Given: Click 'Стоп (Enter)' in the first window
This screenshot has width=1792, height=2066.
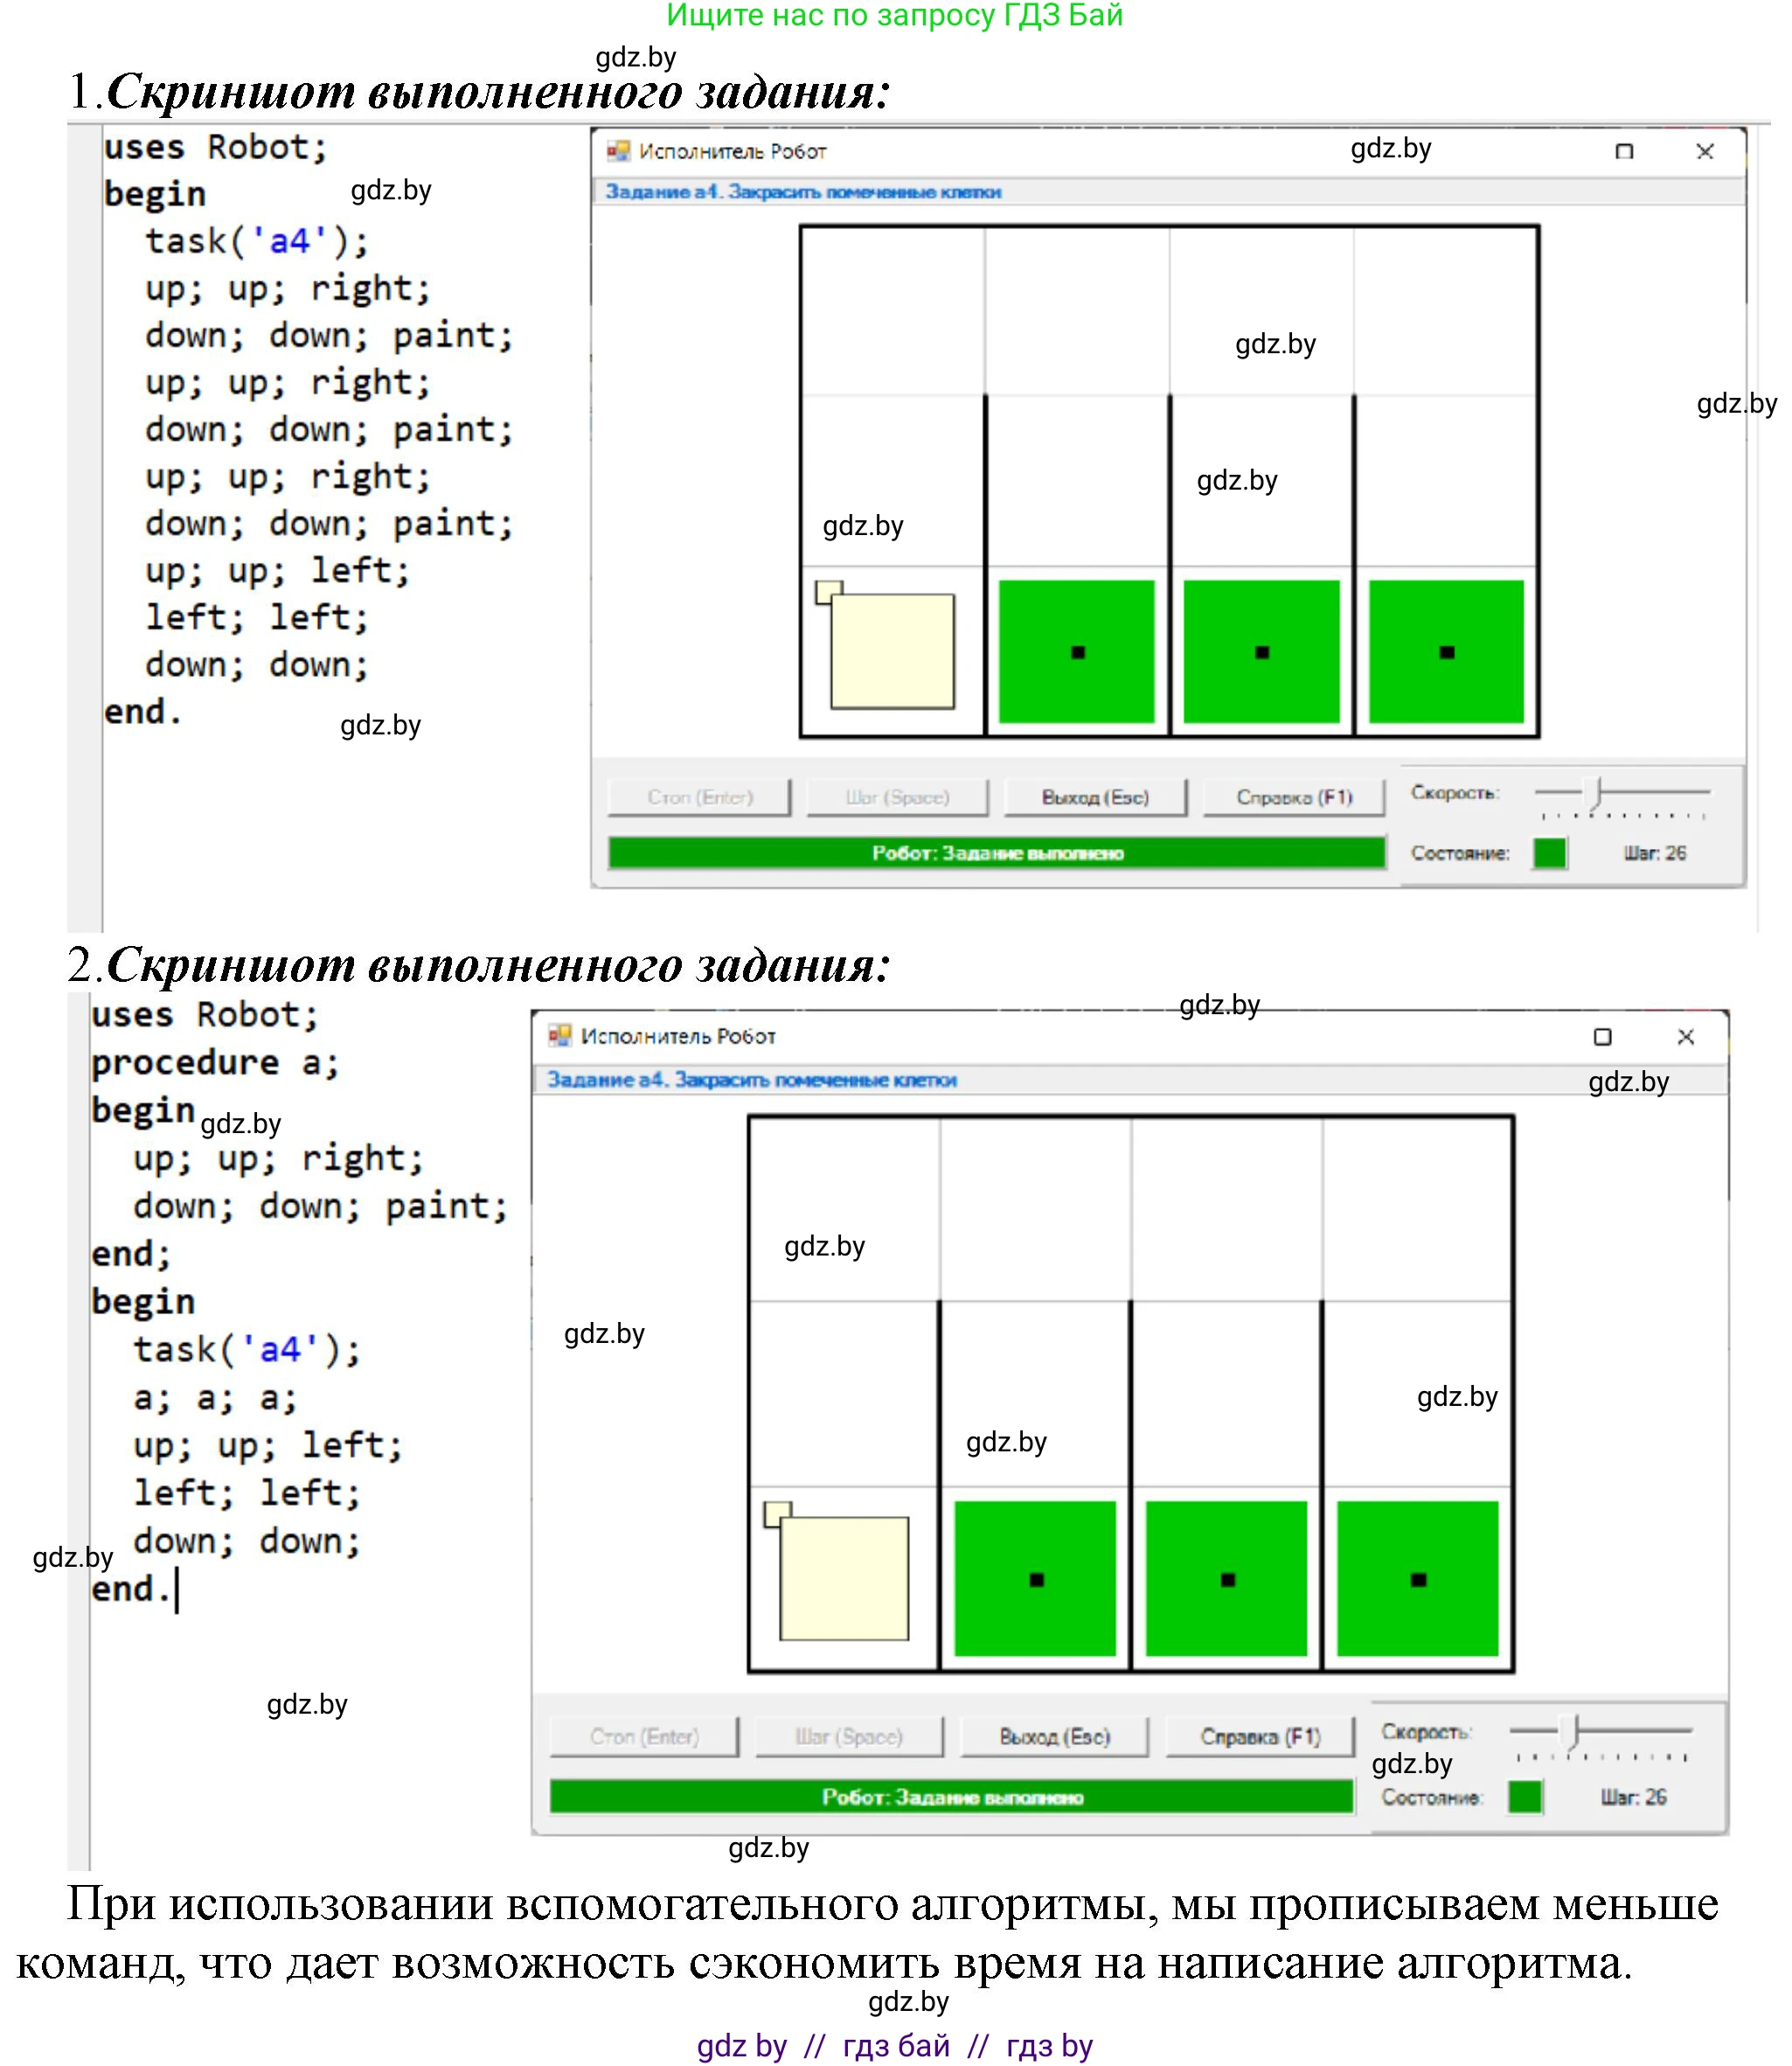Looking at the screenshot, I should (x=699, y=797).
